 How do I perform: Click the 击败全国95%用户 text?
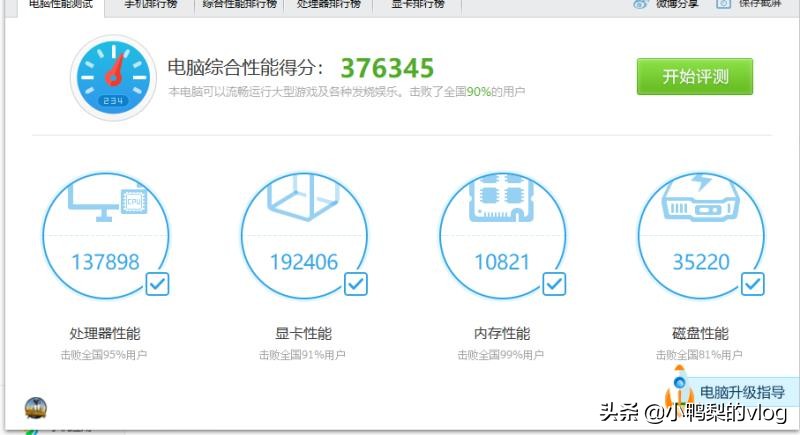pyautogui.click(x=104, y=354)
